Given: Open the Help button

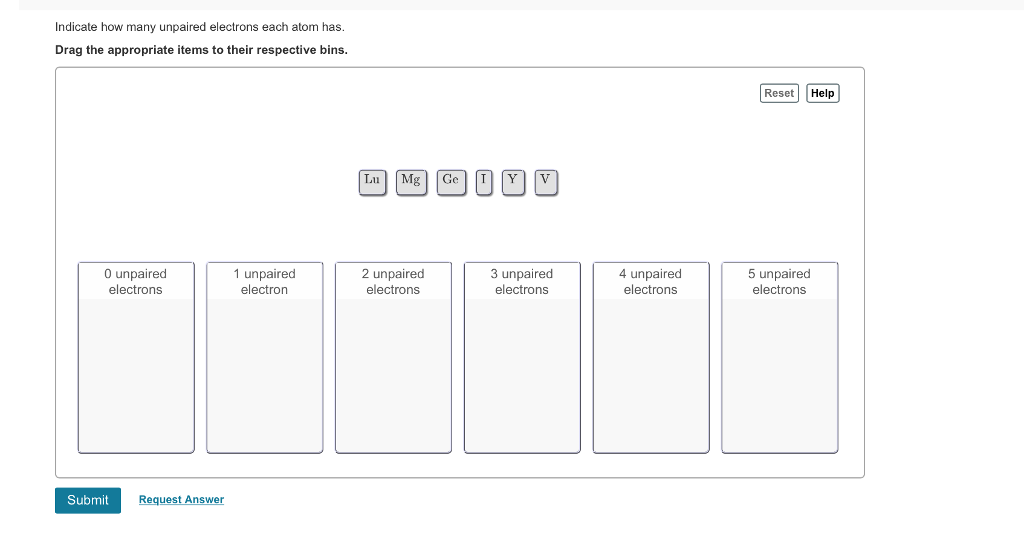Looking at the screenshot, I should (823, 93).
